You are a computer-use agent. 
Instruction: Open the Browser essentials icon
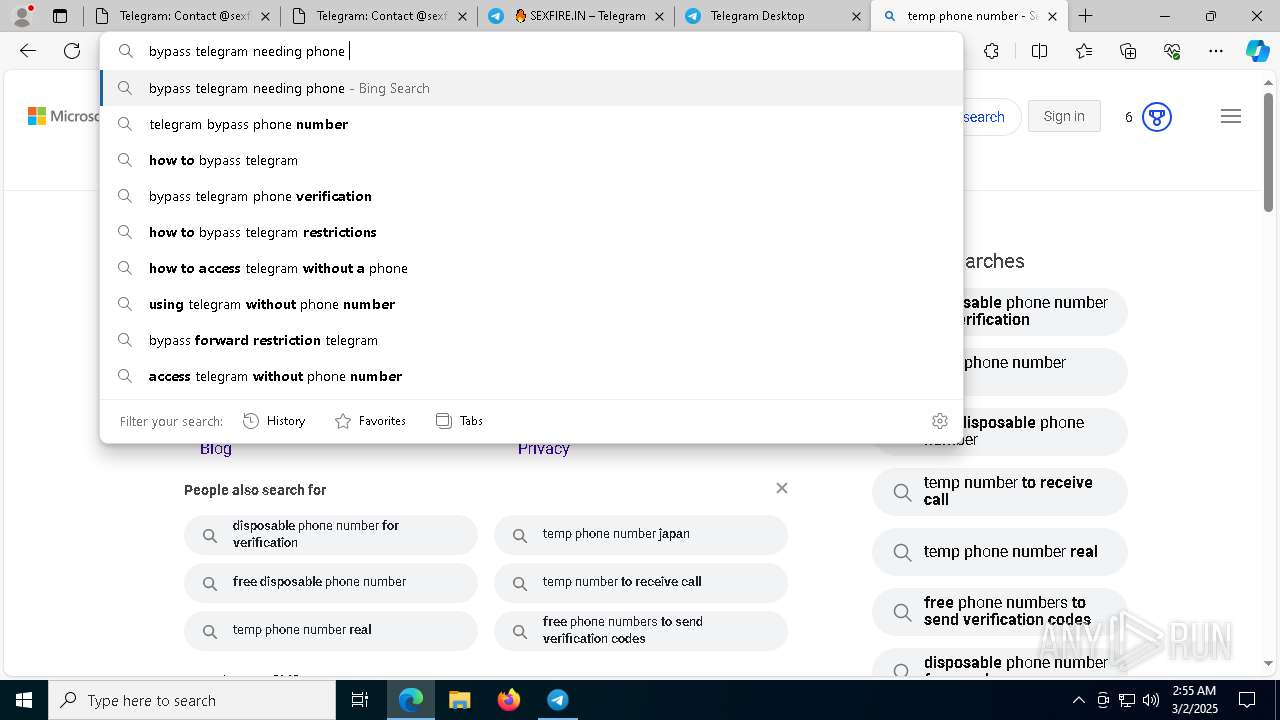(x=1172, y=51)
